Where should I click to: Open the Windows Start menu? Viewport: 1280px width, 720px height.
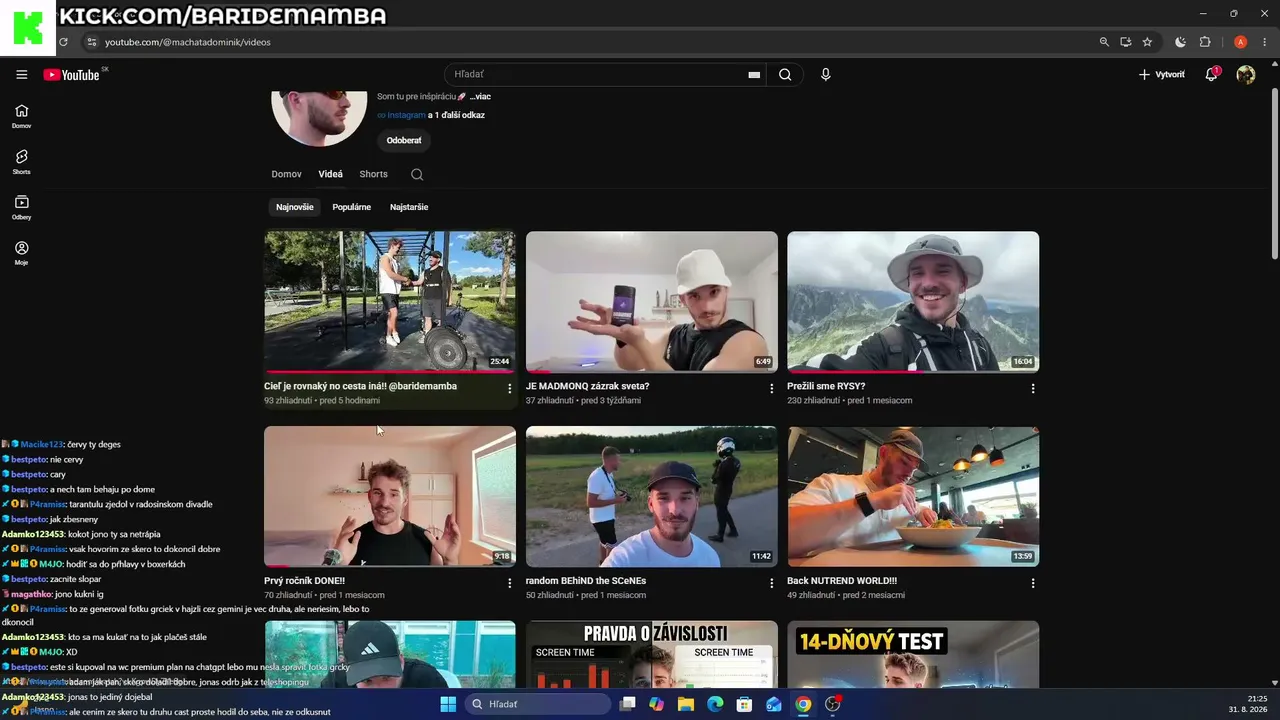448,704
